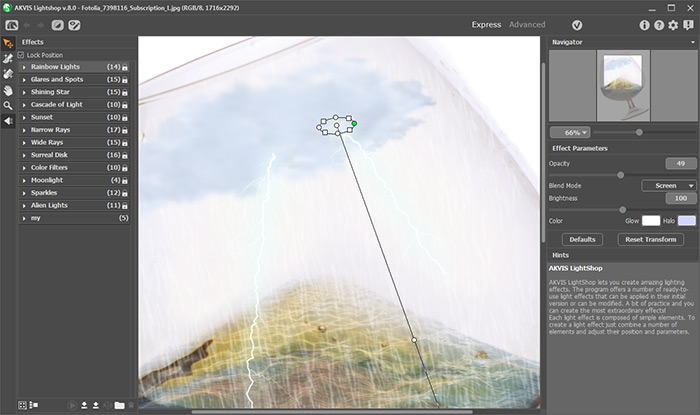Click the canvas vertical scrollbar
Screen dimensions: 700x415
click(x=543, y=152)
